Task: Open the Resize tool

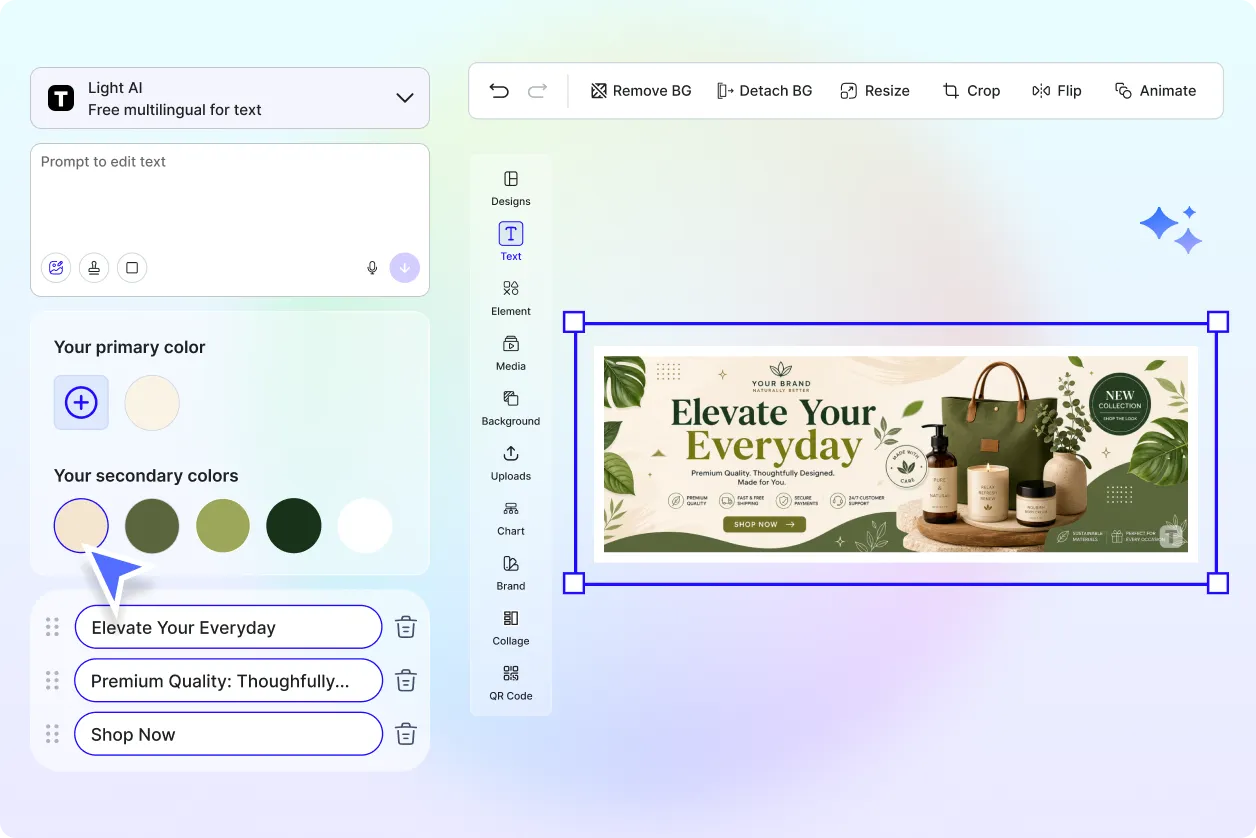Action: point(875,91)
